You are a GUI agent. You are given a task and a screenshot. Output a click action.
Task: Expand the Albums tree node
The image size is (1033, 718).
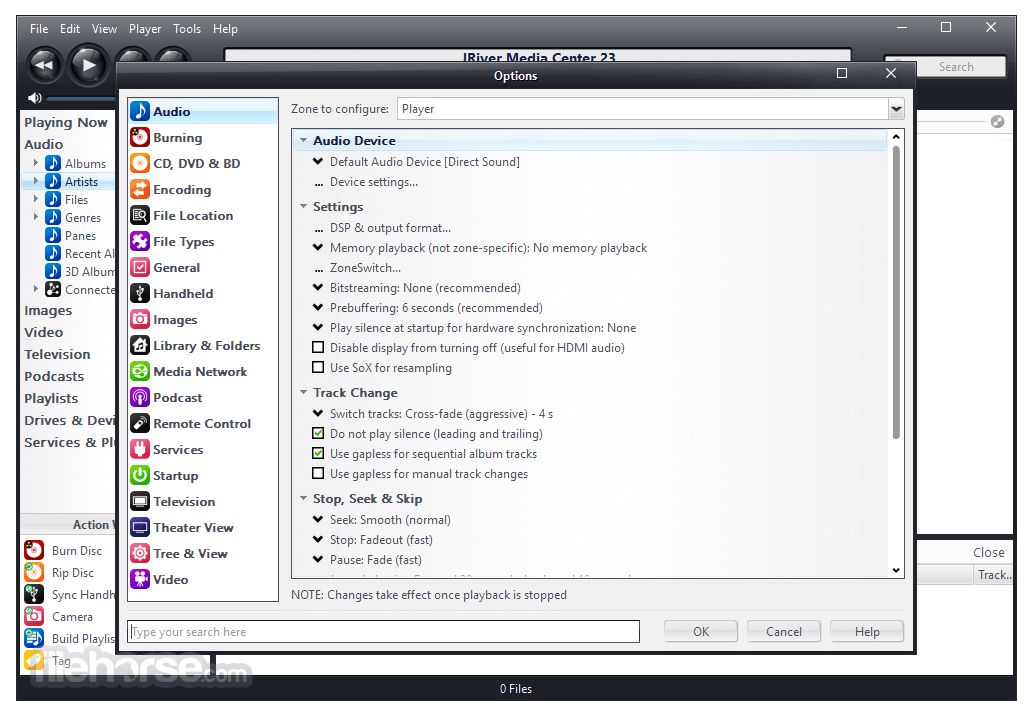click(x=36, y=163)
